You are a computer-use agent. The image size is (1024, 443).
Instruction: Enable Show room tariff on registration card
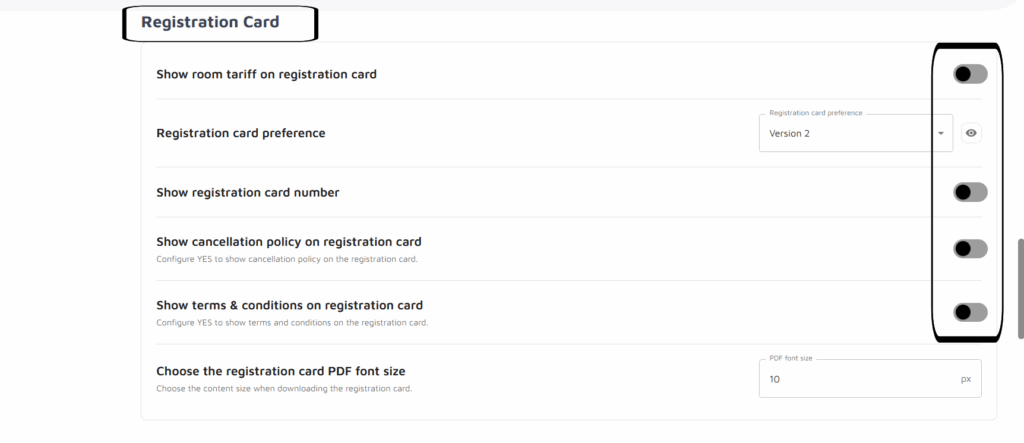pyautogui.click(x=969, y=74)
